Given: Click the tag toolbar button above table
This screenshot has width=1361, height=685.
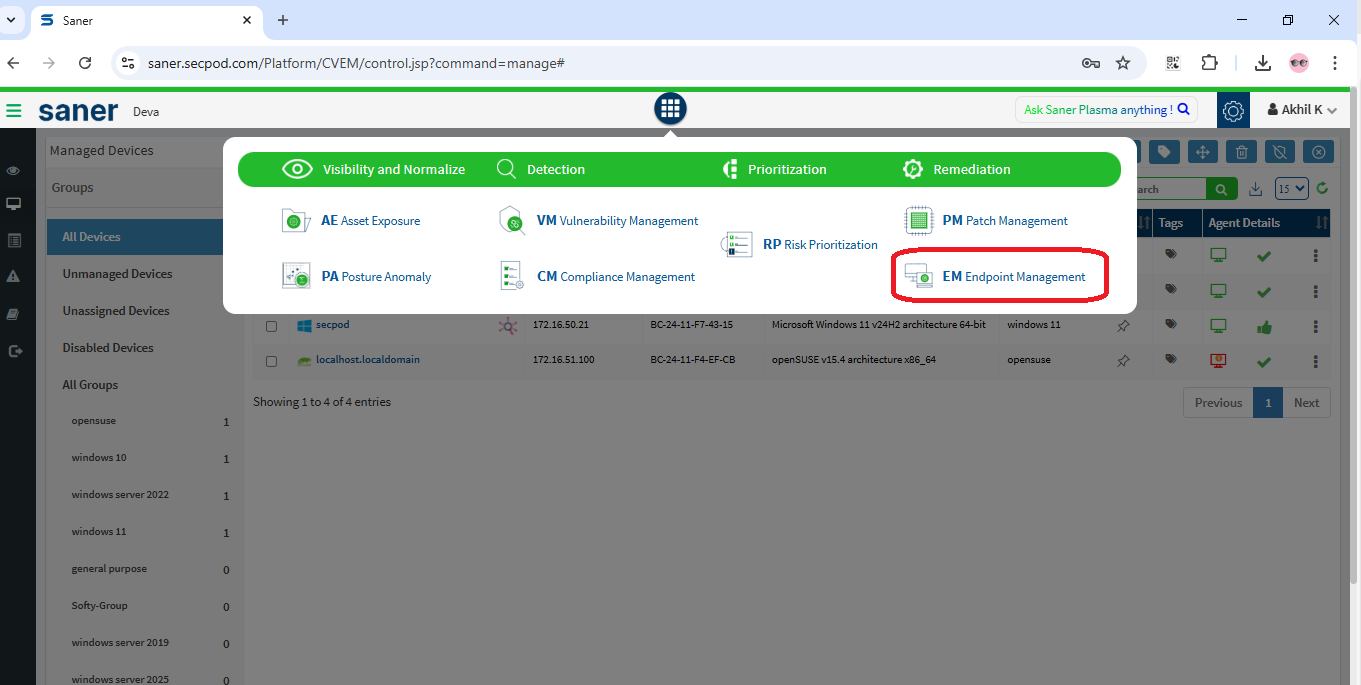Looking at the screenshot, I should tap(1164, 152).
